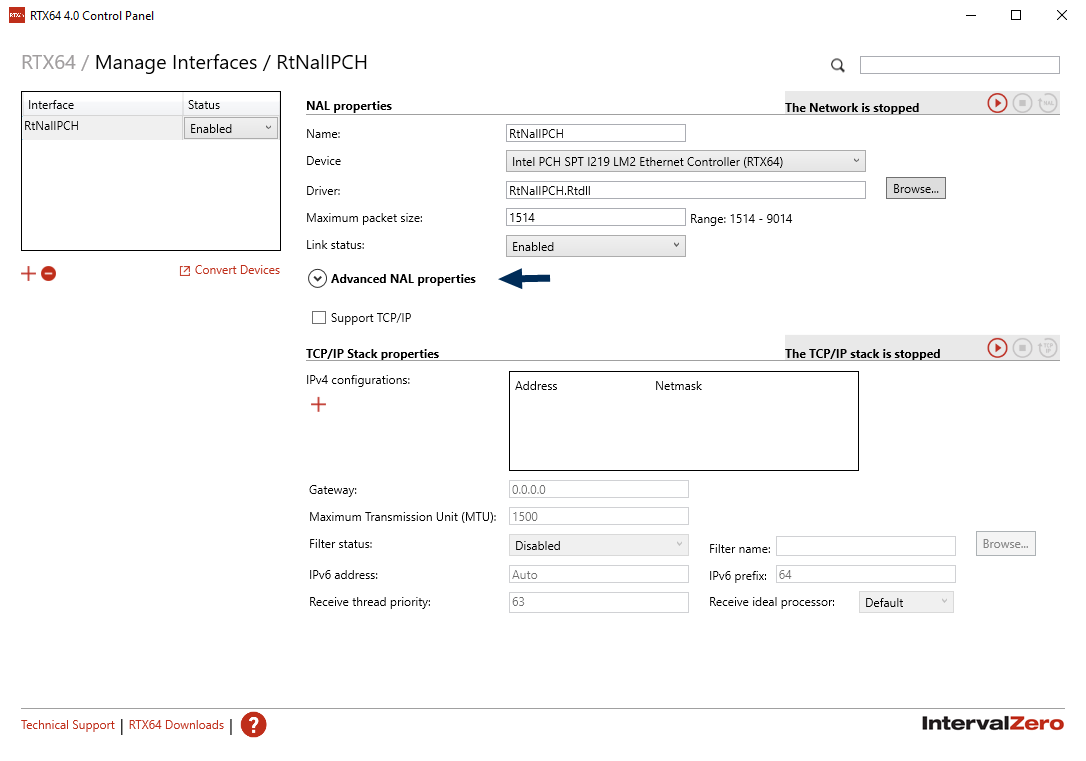Click the Interface column header
Image resolution: width=1086 pixels, height=761 pixels.
point(103,105)
